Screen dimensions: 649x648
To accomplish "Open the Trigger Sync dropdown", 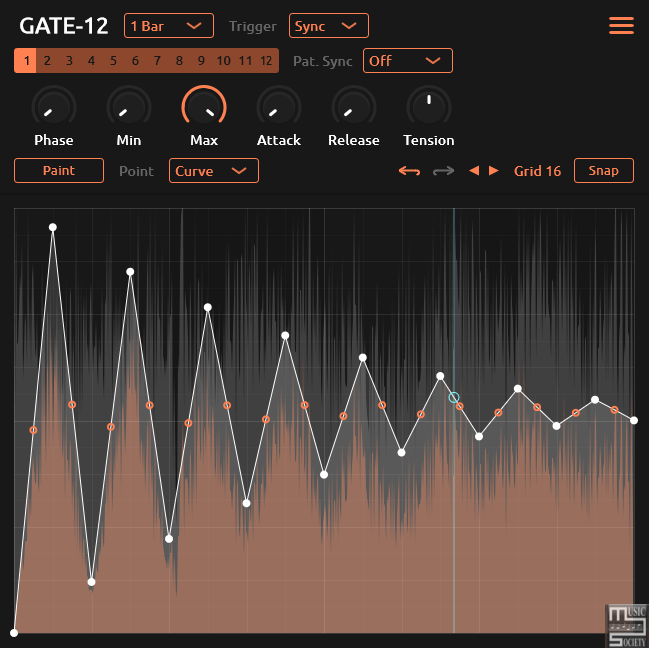I will (329, 26).
